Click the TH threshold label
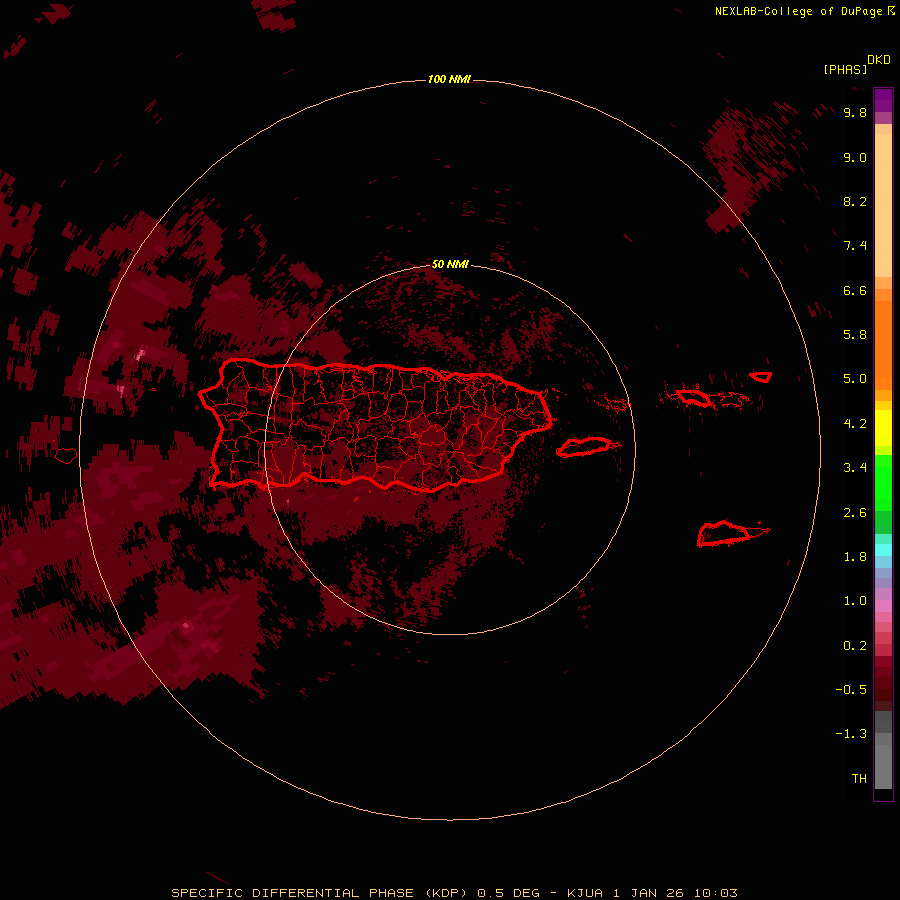This screenshot has width=900, height=900. [859, 778]
